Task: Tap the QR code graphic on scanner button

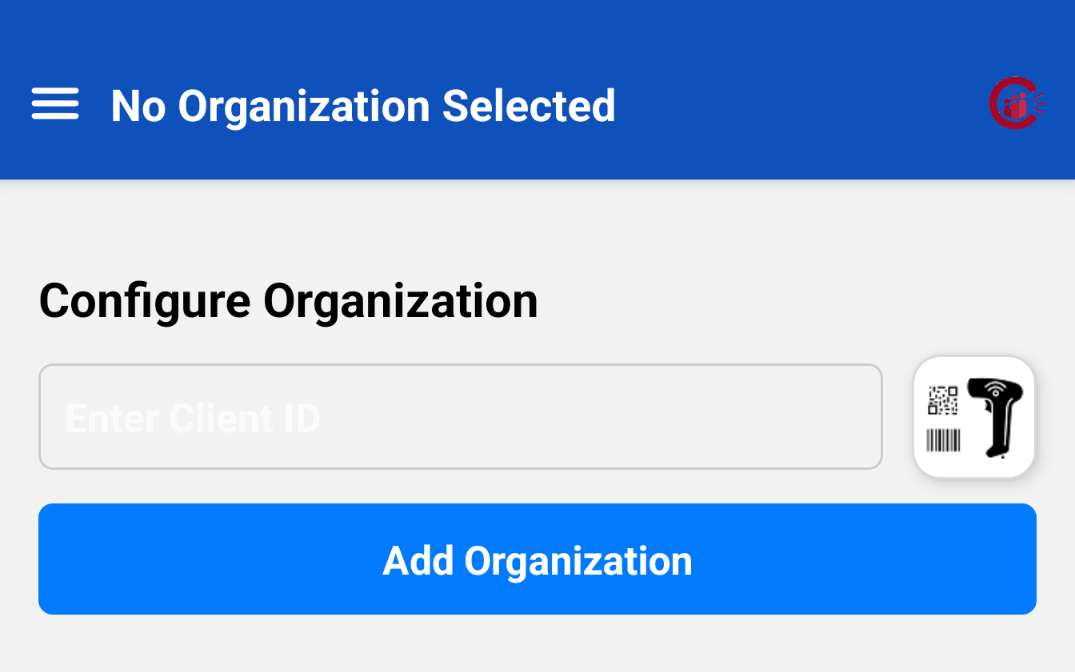Action: (943, 400)
